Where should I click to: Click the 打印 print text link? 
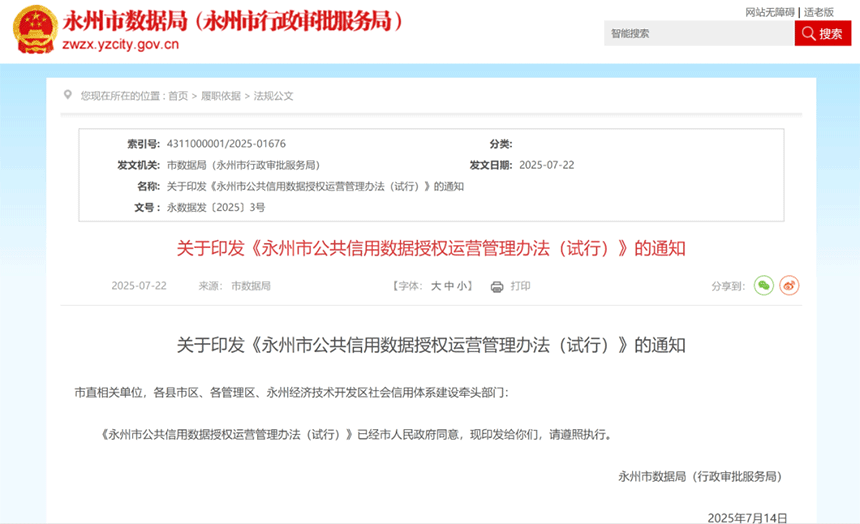tap(520, 286)
